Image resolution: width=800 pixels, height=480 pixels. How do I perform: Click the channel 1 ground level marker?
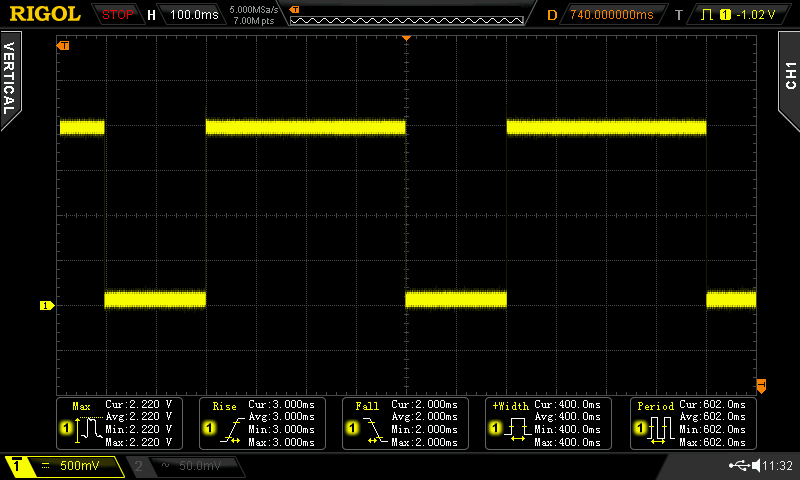45,305
